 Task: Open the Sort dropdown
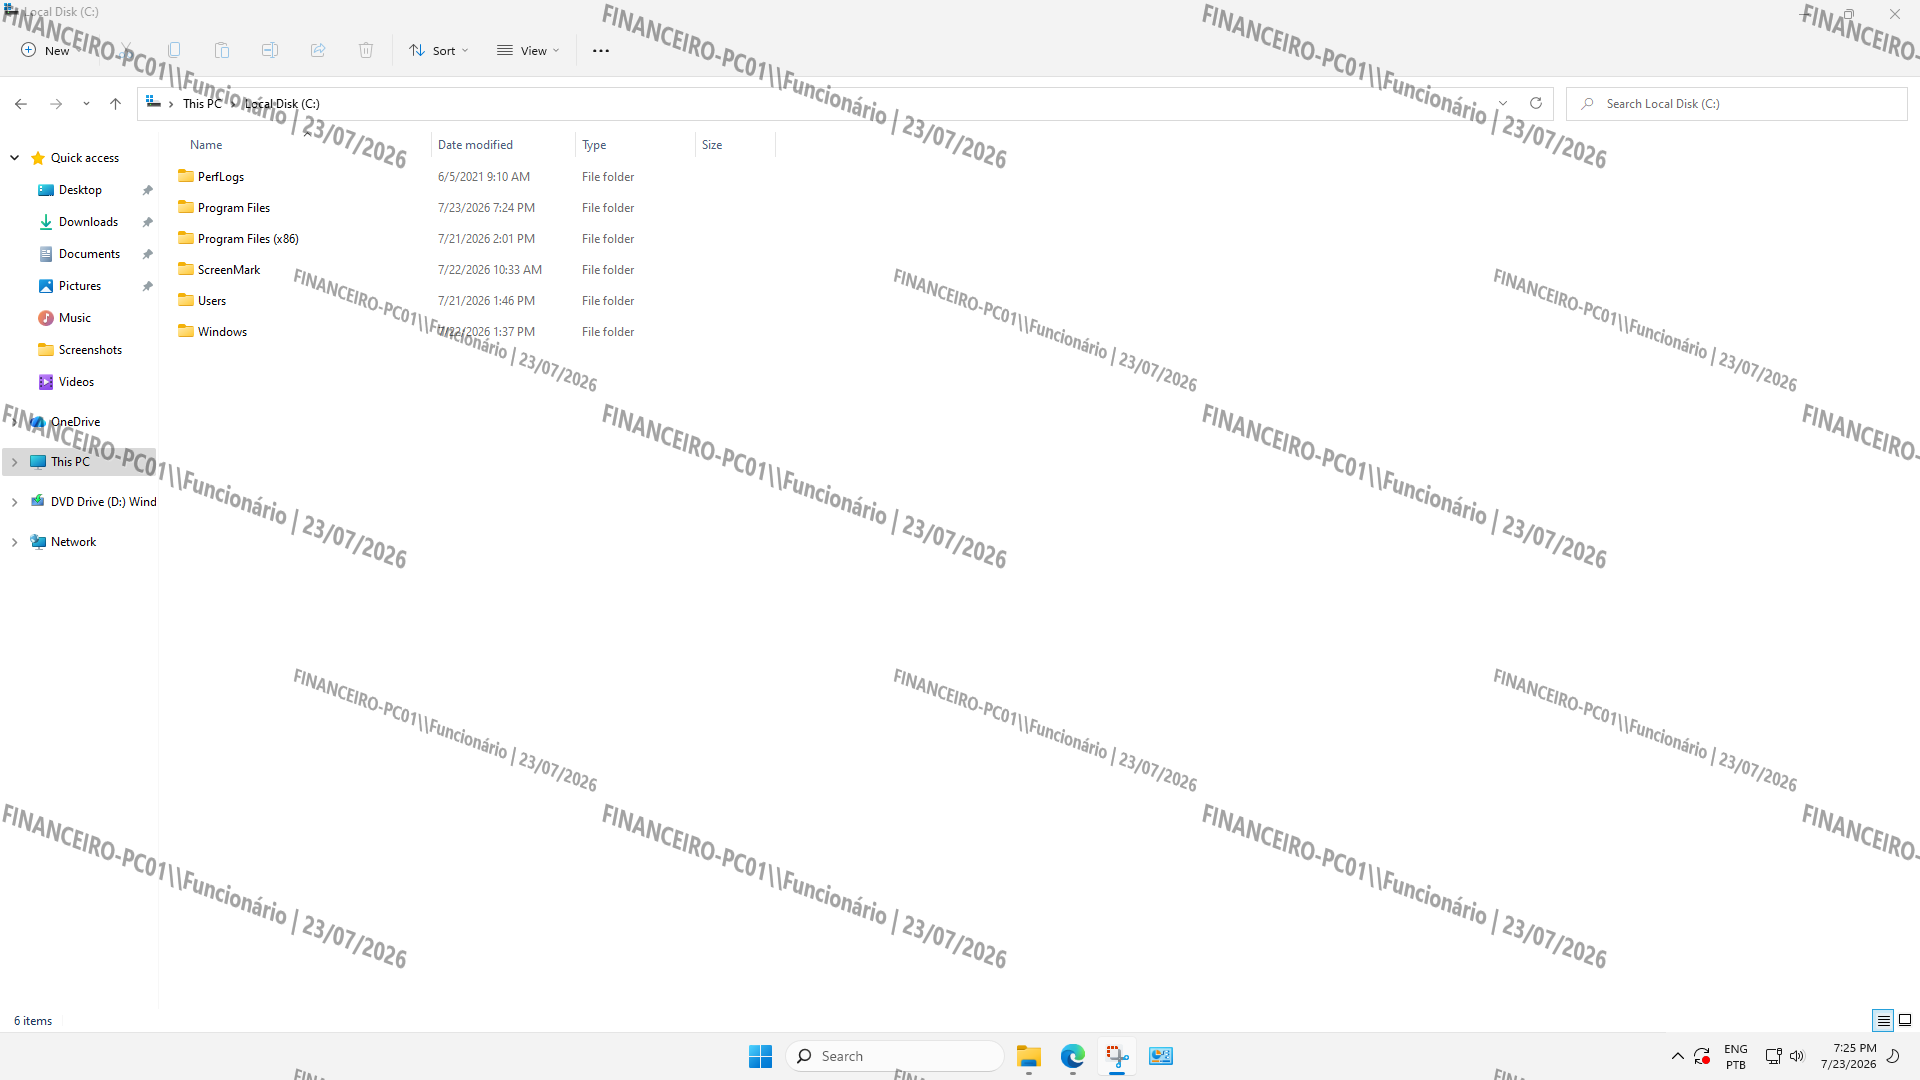(x=438, y=50)
